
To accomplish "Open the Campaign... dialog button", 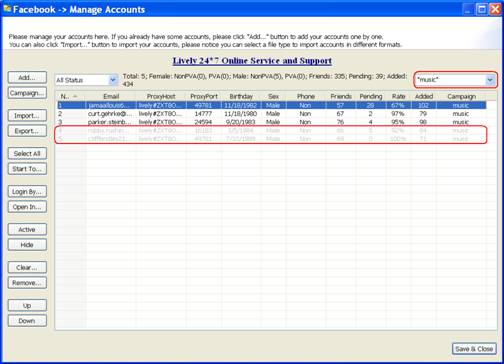I will [27, 93].
